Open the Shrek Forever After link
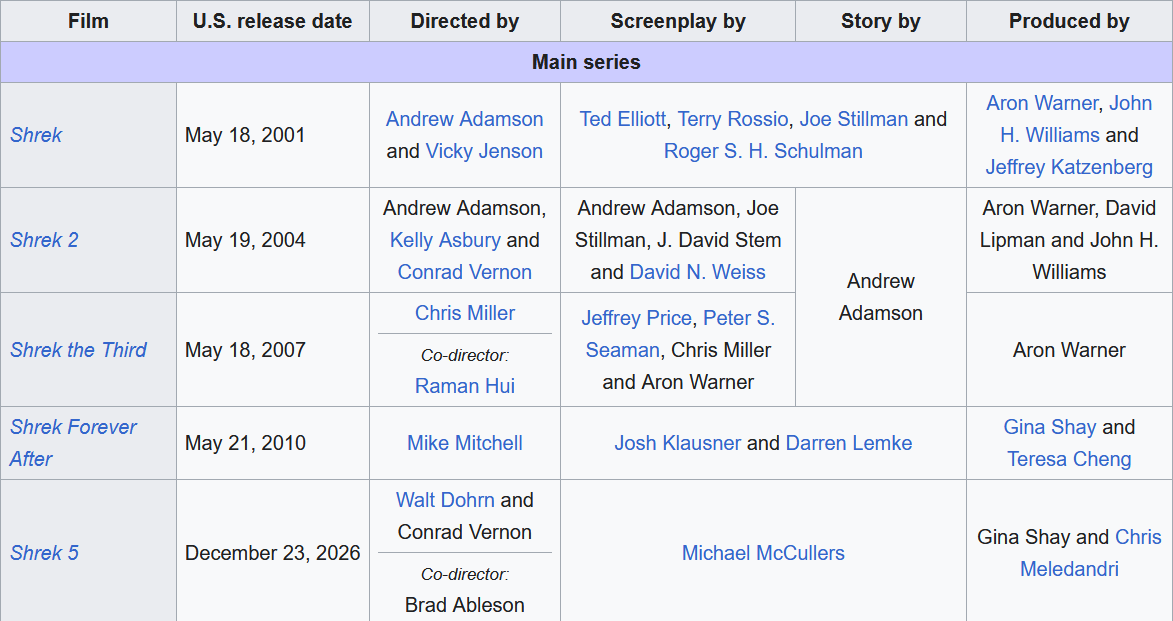The width and height of the screenshot is (1173, 621). pos(73,443)
